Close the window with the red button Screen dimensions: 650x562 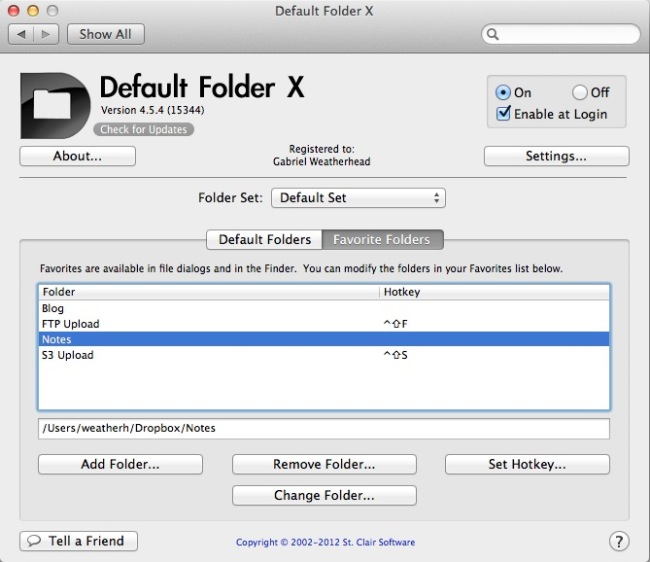[14, 11]
